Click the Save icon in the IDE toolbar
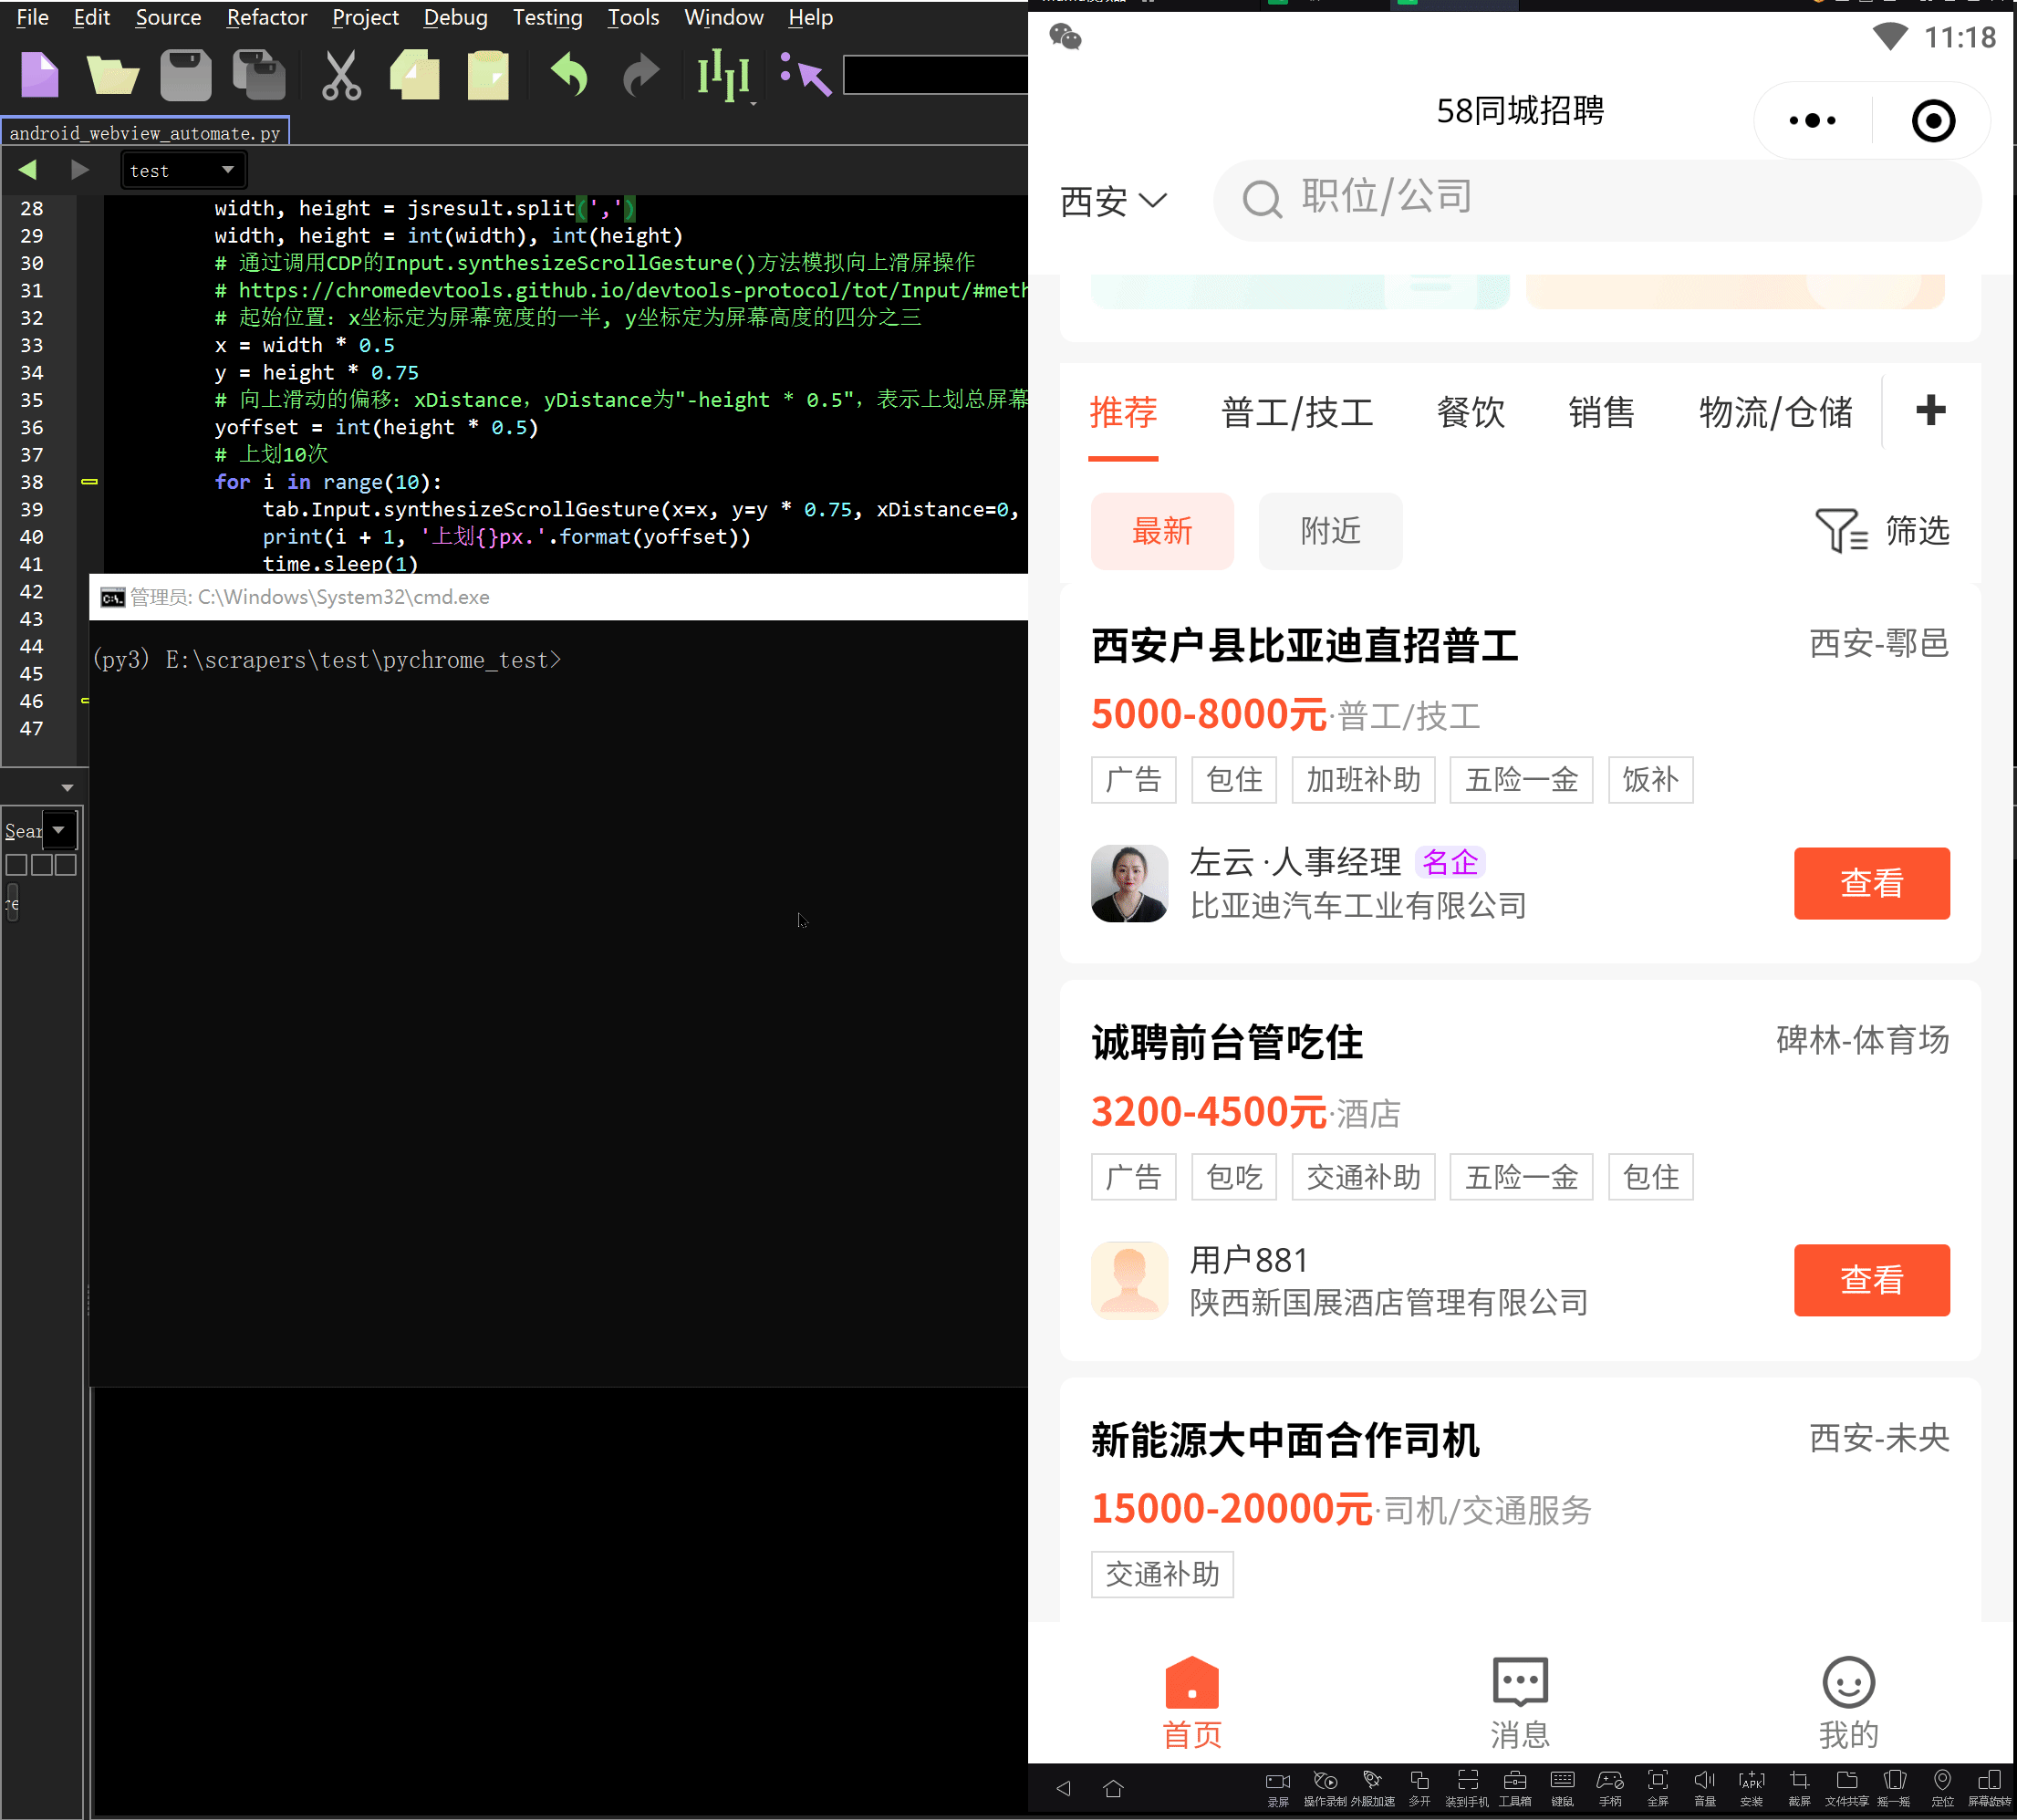2017x1820 pixels. [x=186, y=75]
